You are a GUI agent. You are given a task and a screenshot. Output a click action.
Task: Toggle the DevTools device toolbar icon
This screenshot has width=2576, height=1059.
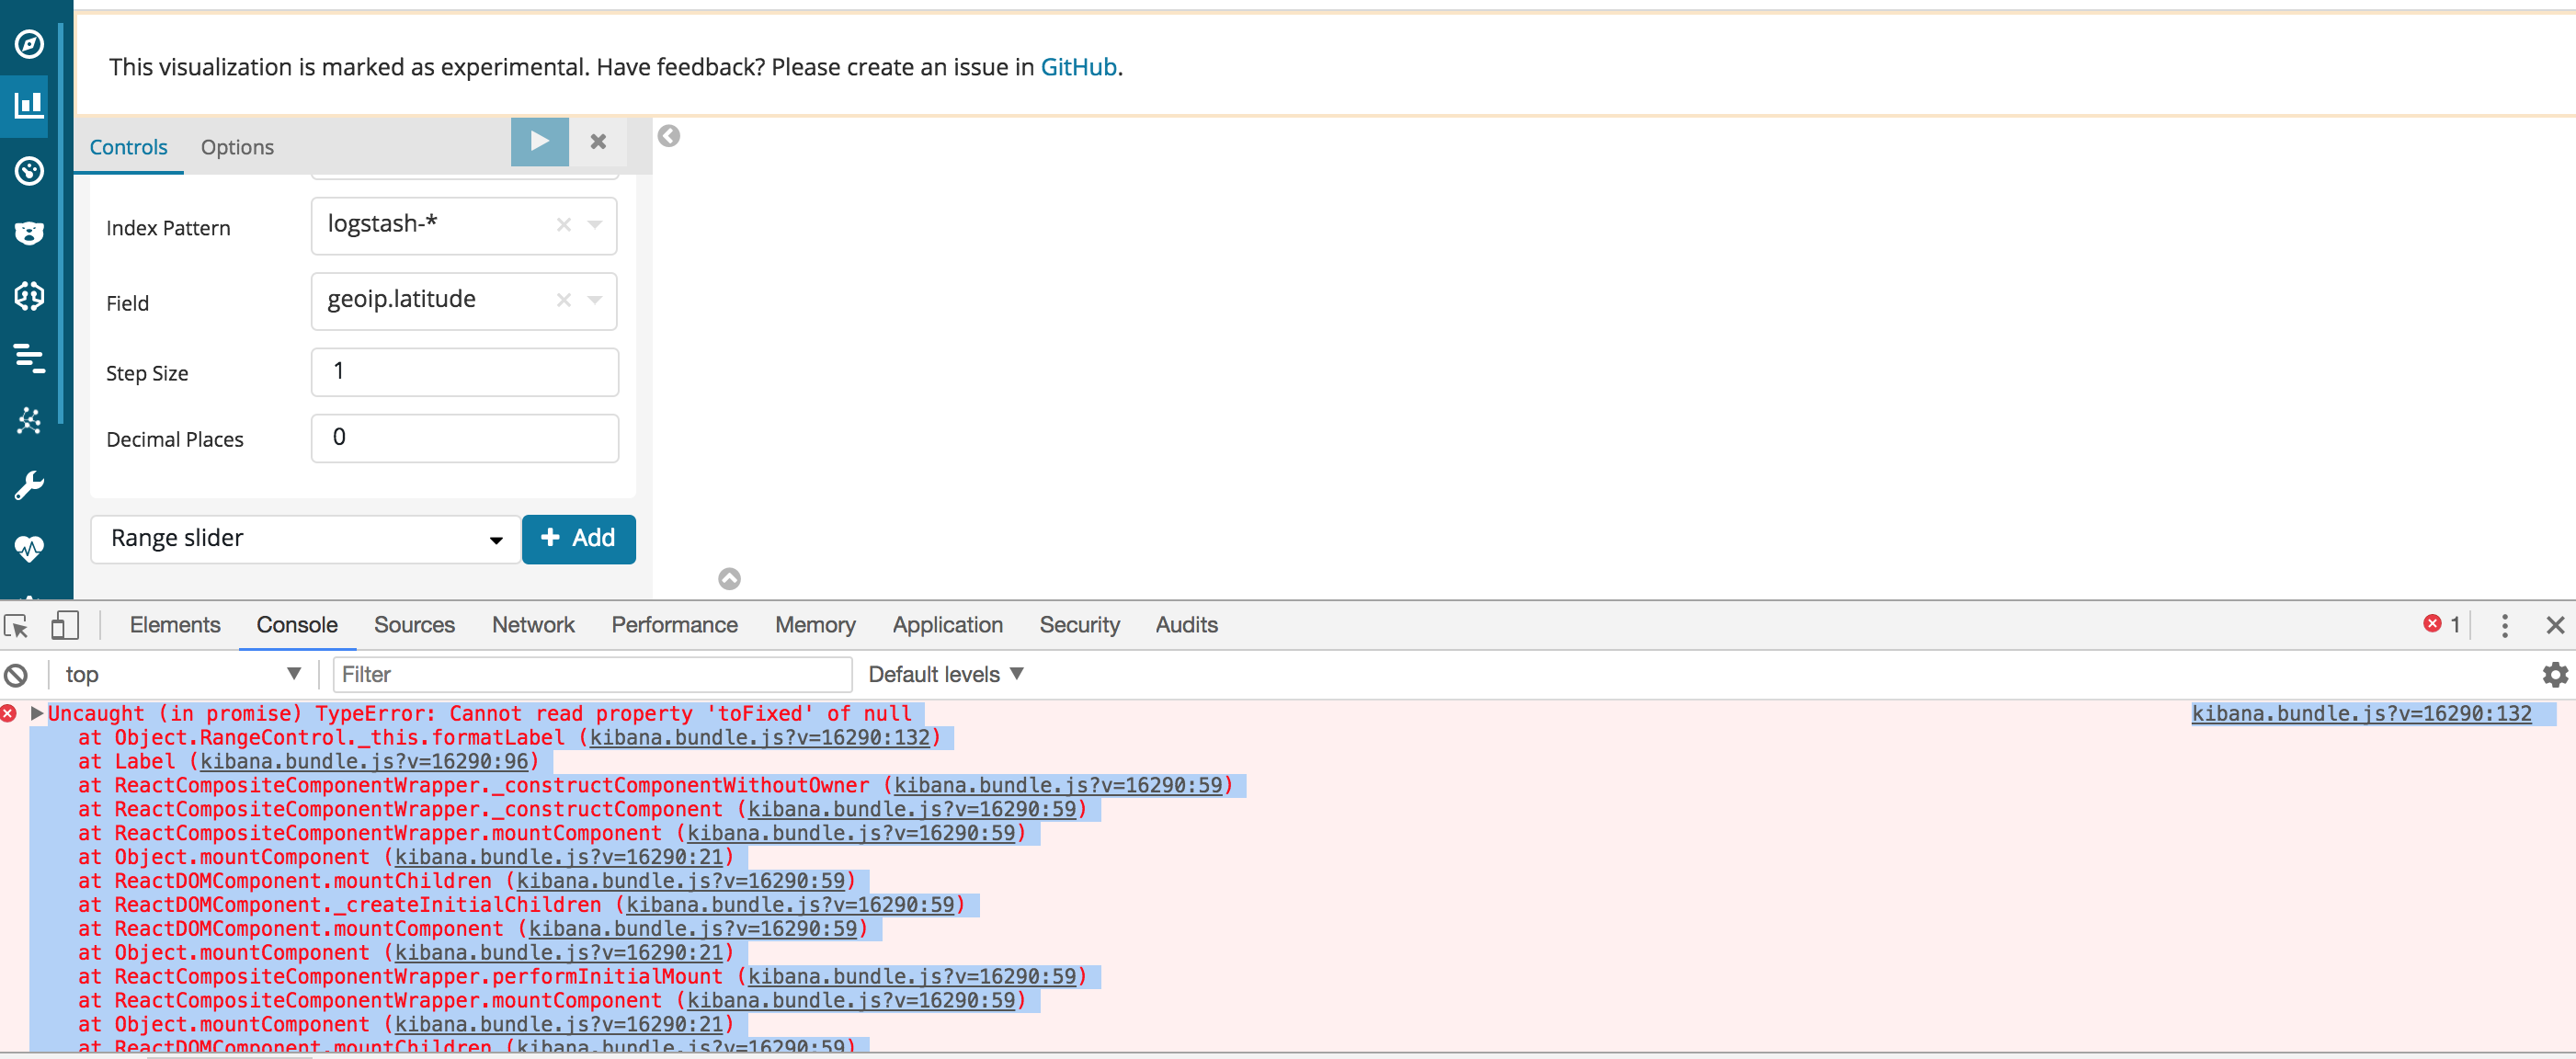[65, 626]
